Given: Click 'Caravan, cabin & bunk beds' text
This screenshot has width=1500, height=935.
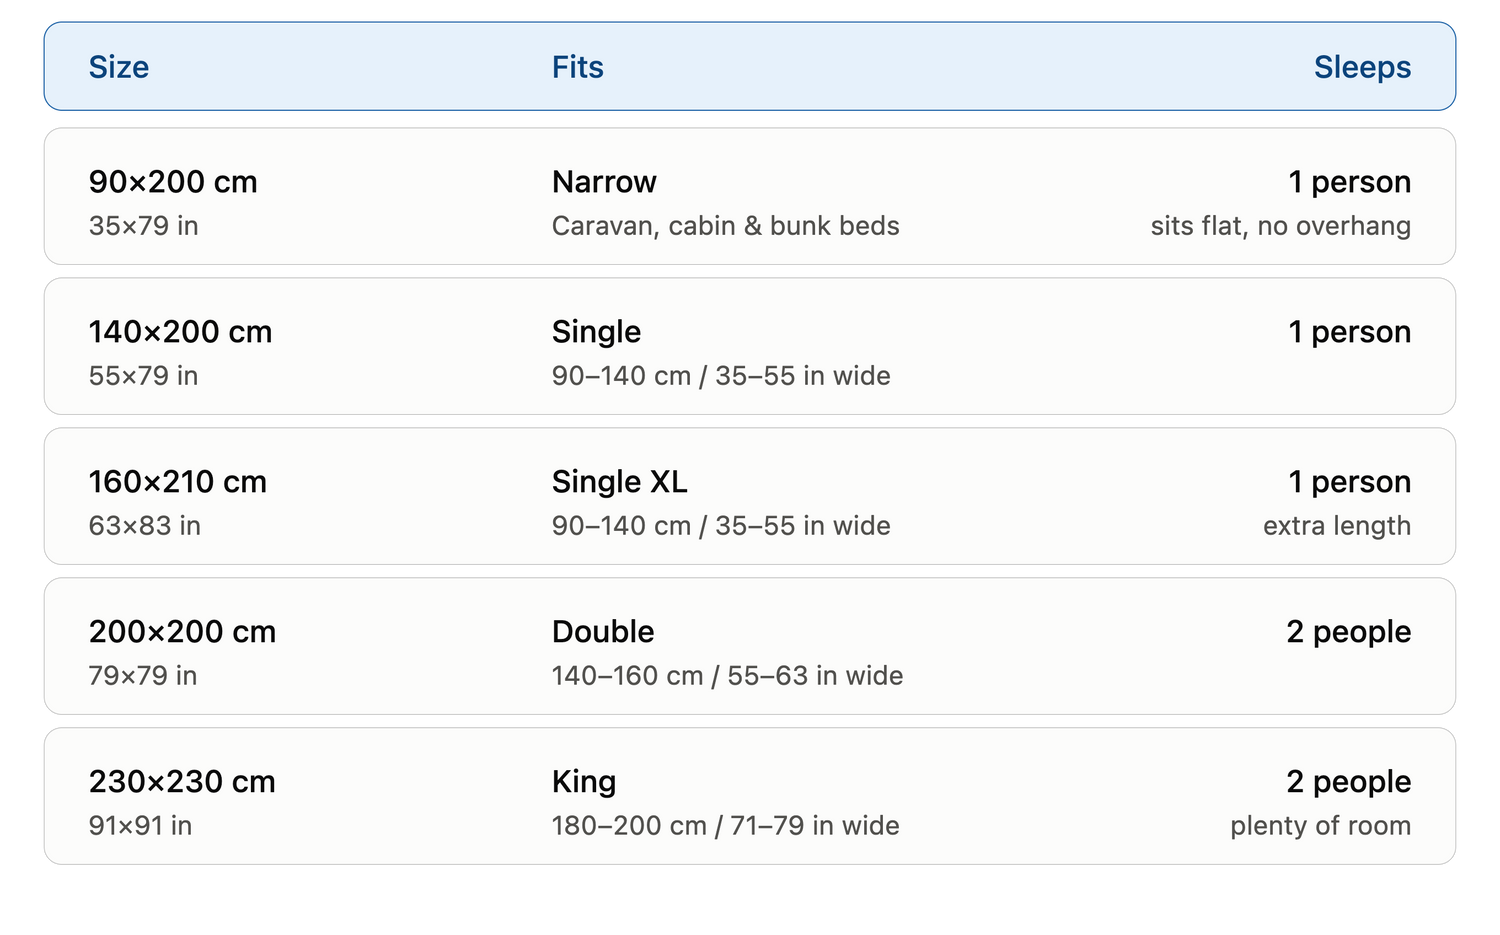Looking at the screenshot, I should click(x=725, y=226).
